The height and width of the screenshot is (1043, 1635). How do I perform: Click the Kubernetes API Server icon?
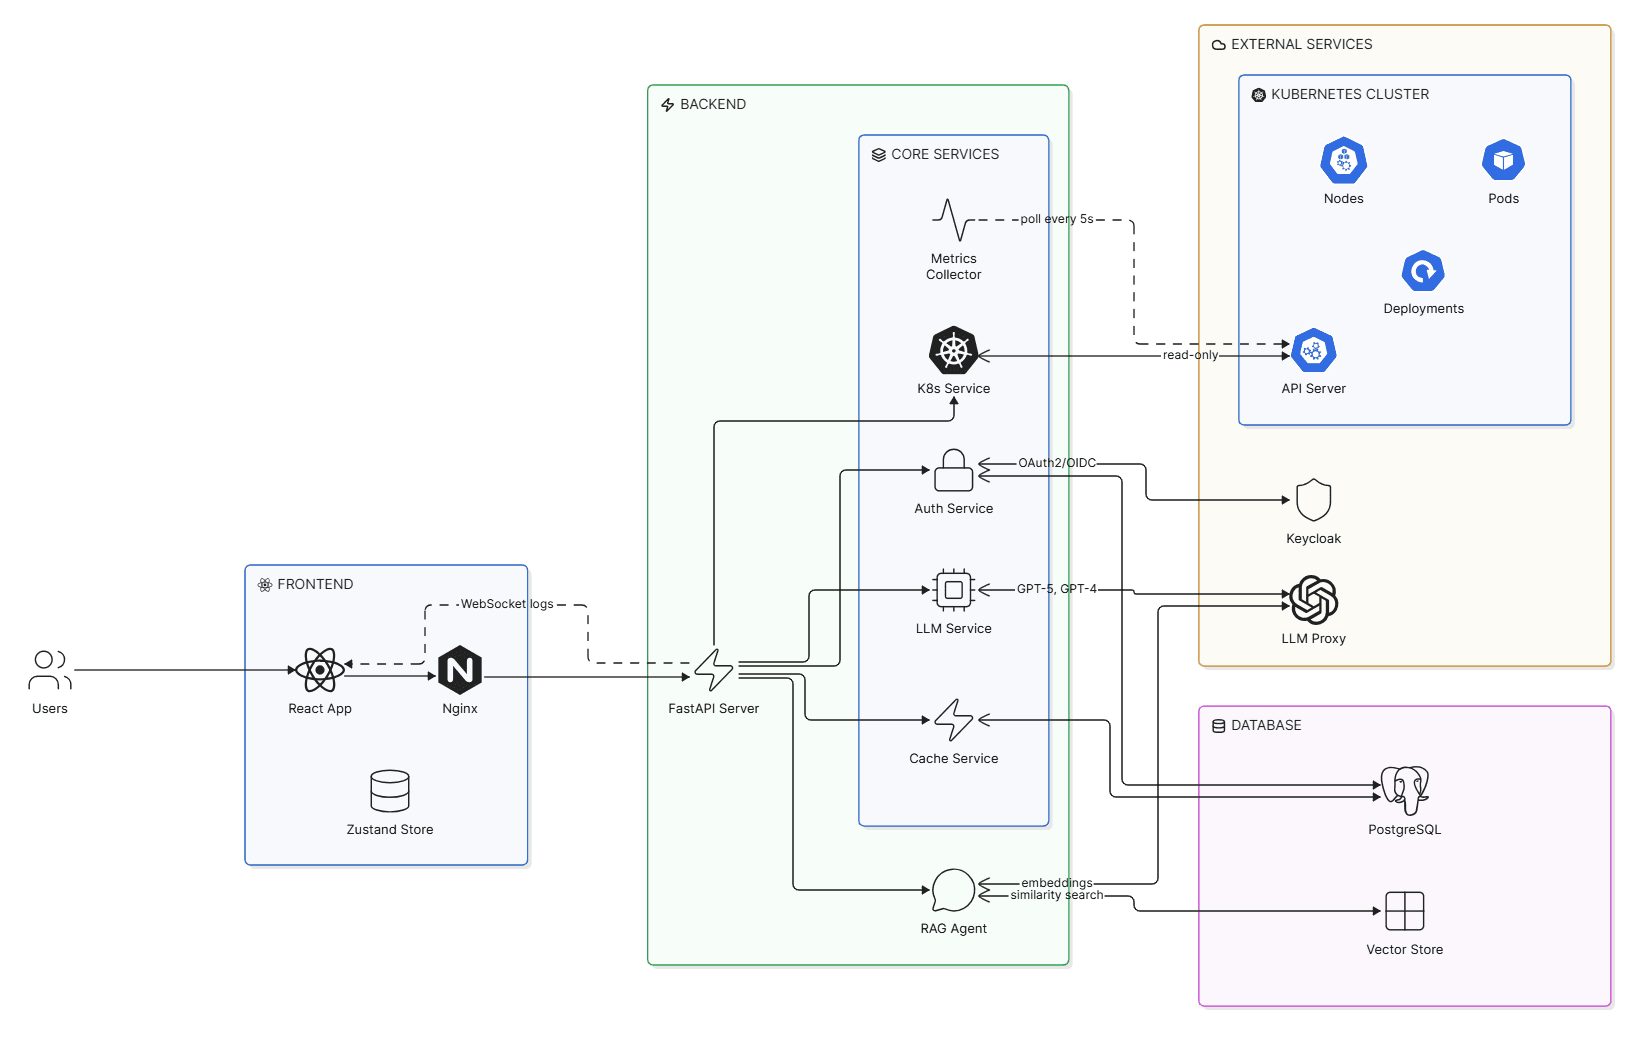(1314, 350)
